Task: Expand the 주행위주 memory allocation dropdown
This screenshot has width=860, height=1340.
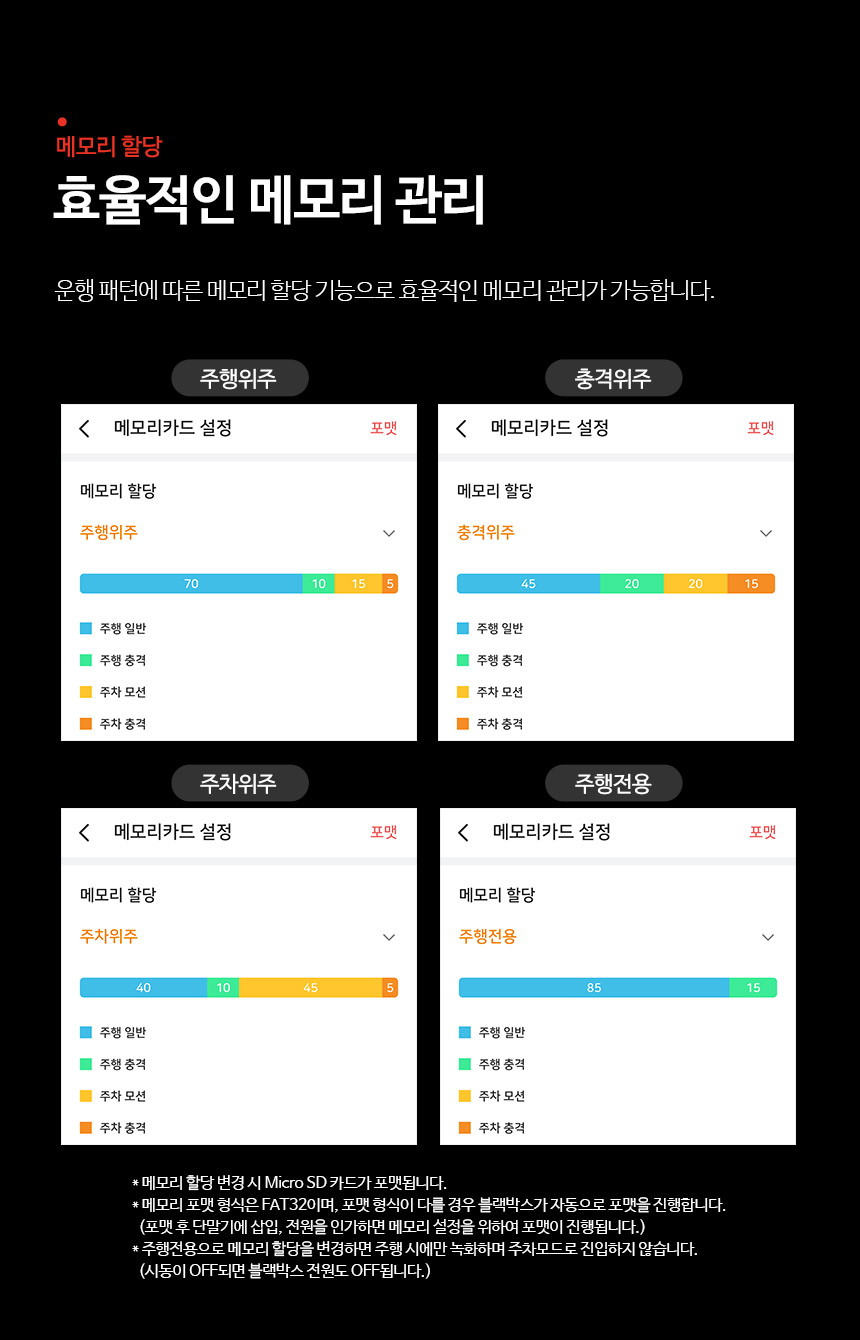Action: (389, 533)
